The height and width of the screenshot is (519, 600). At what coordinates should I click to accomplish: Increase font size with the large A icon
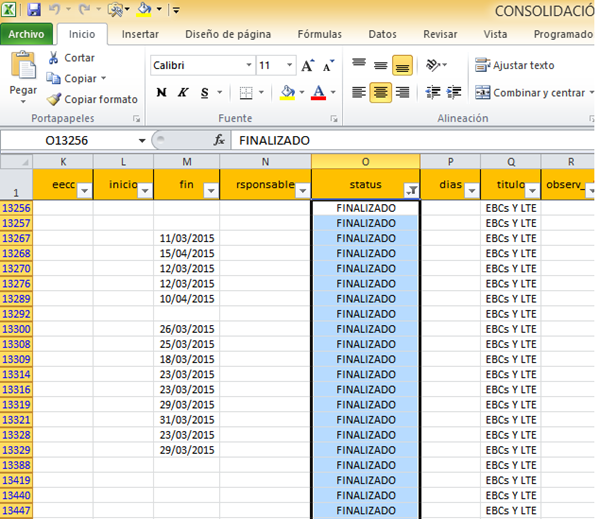pos(308,66)
